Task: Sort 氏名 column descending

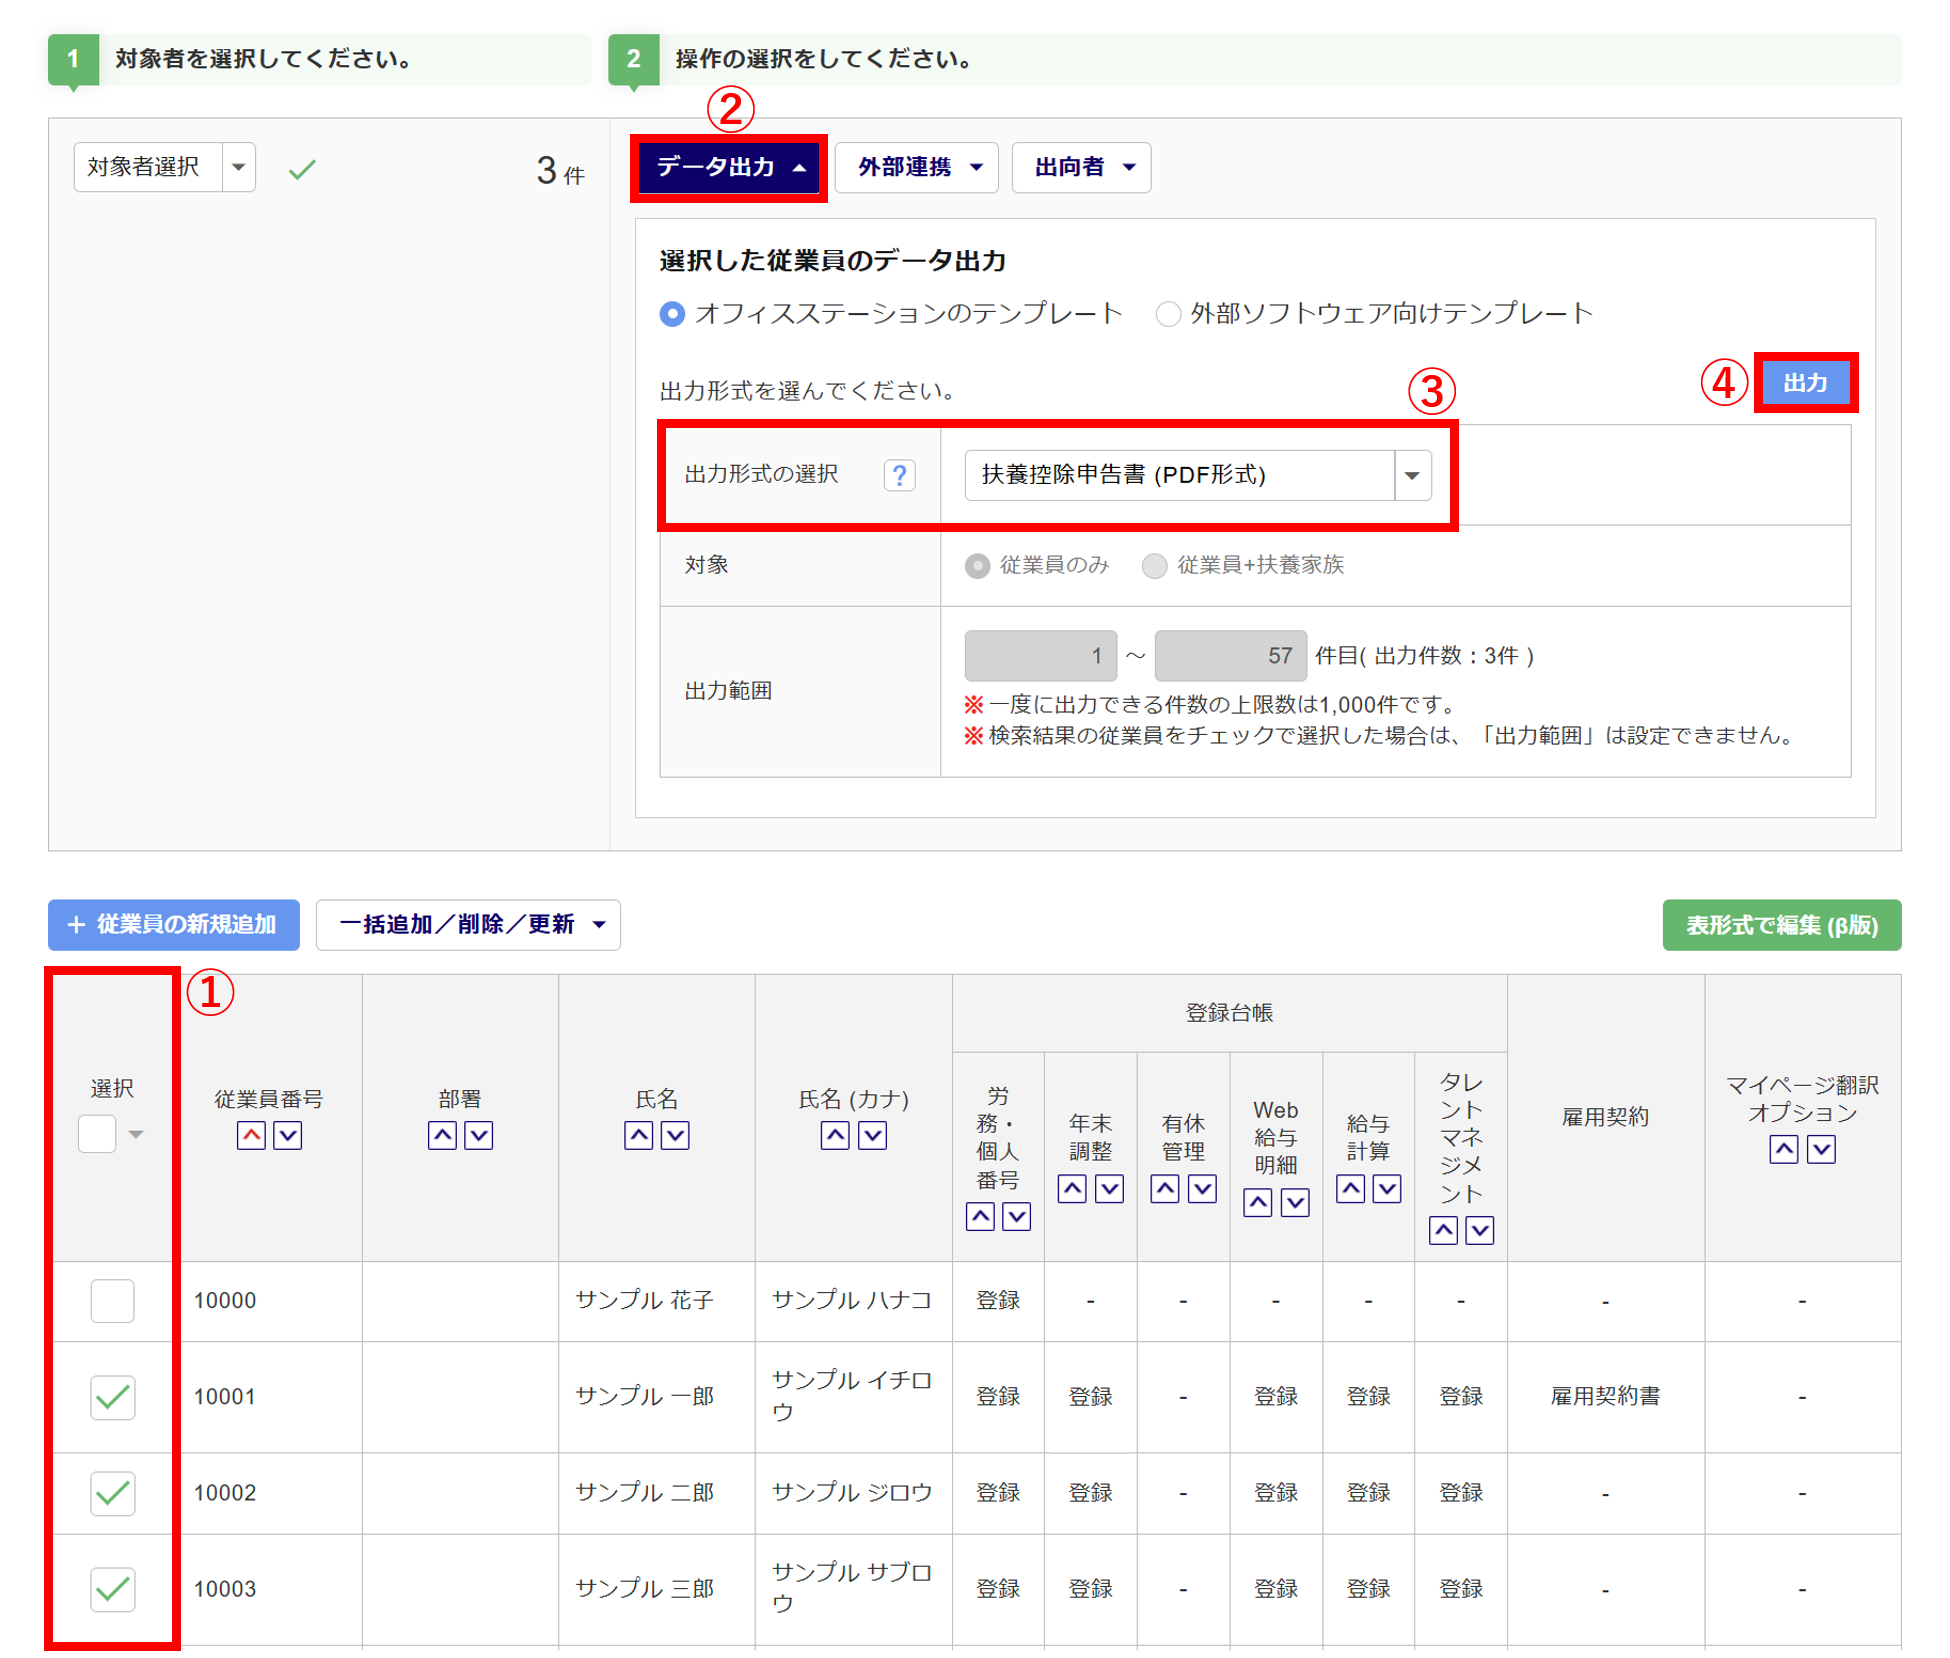Action: (x=676, y=1135)
